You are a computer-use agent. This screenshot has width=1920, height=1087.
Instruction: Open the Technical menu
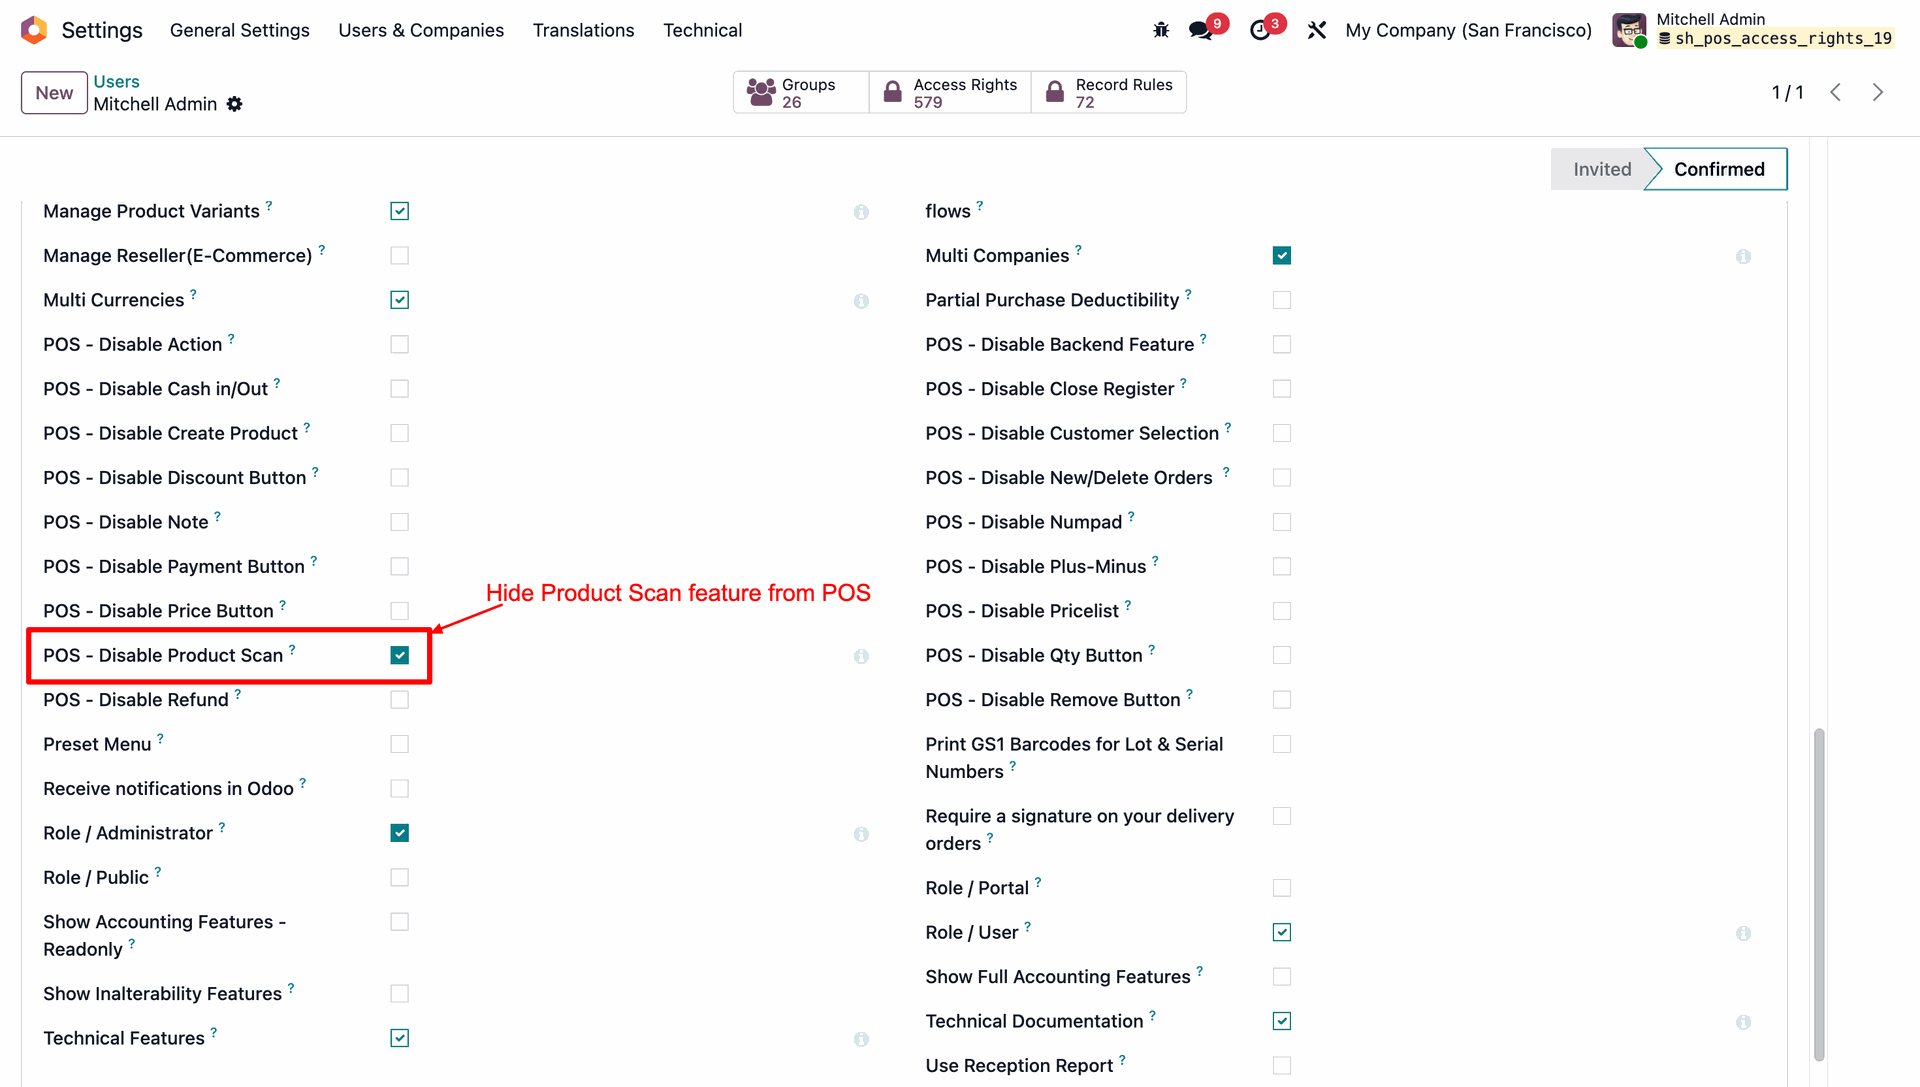(702, 30)
